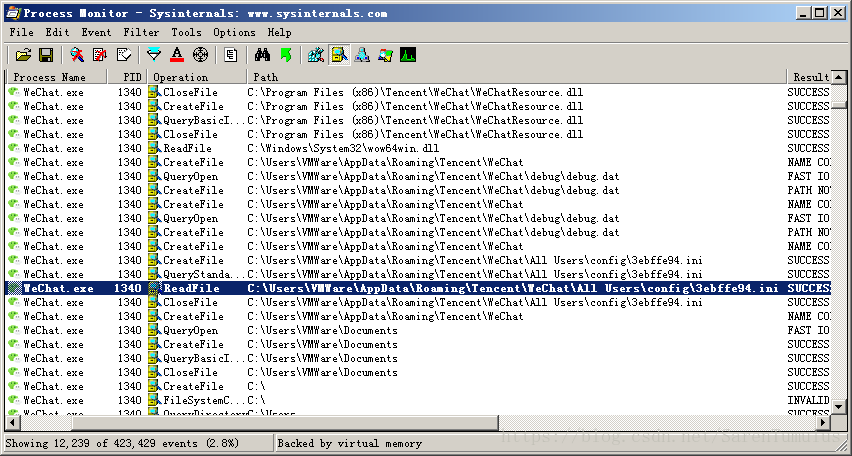Open the Options menu
This screenshot has width=852, height=456.
pos(234,33)
